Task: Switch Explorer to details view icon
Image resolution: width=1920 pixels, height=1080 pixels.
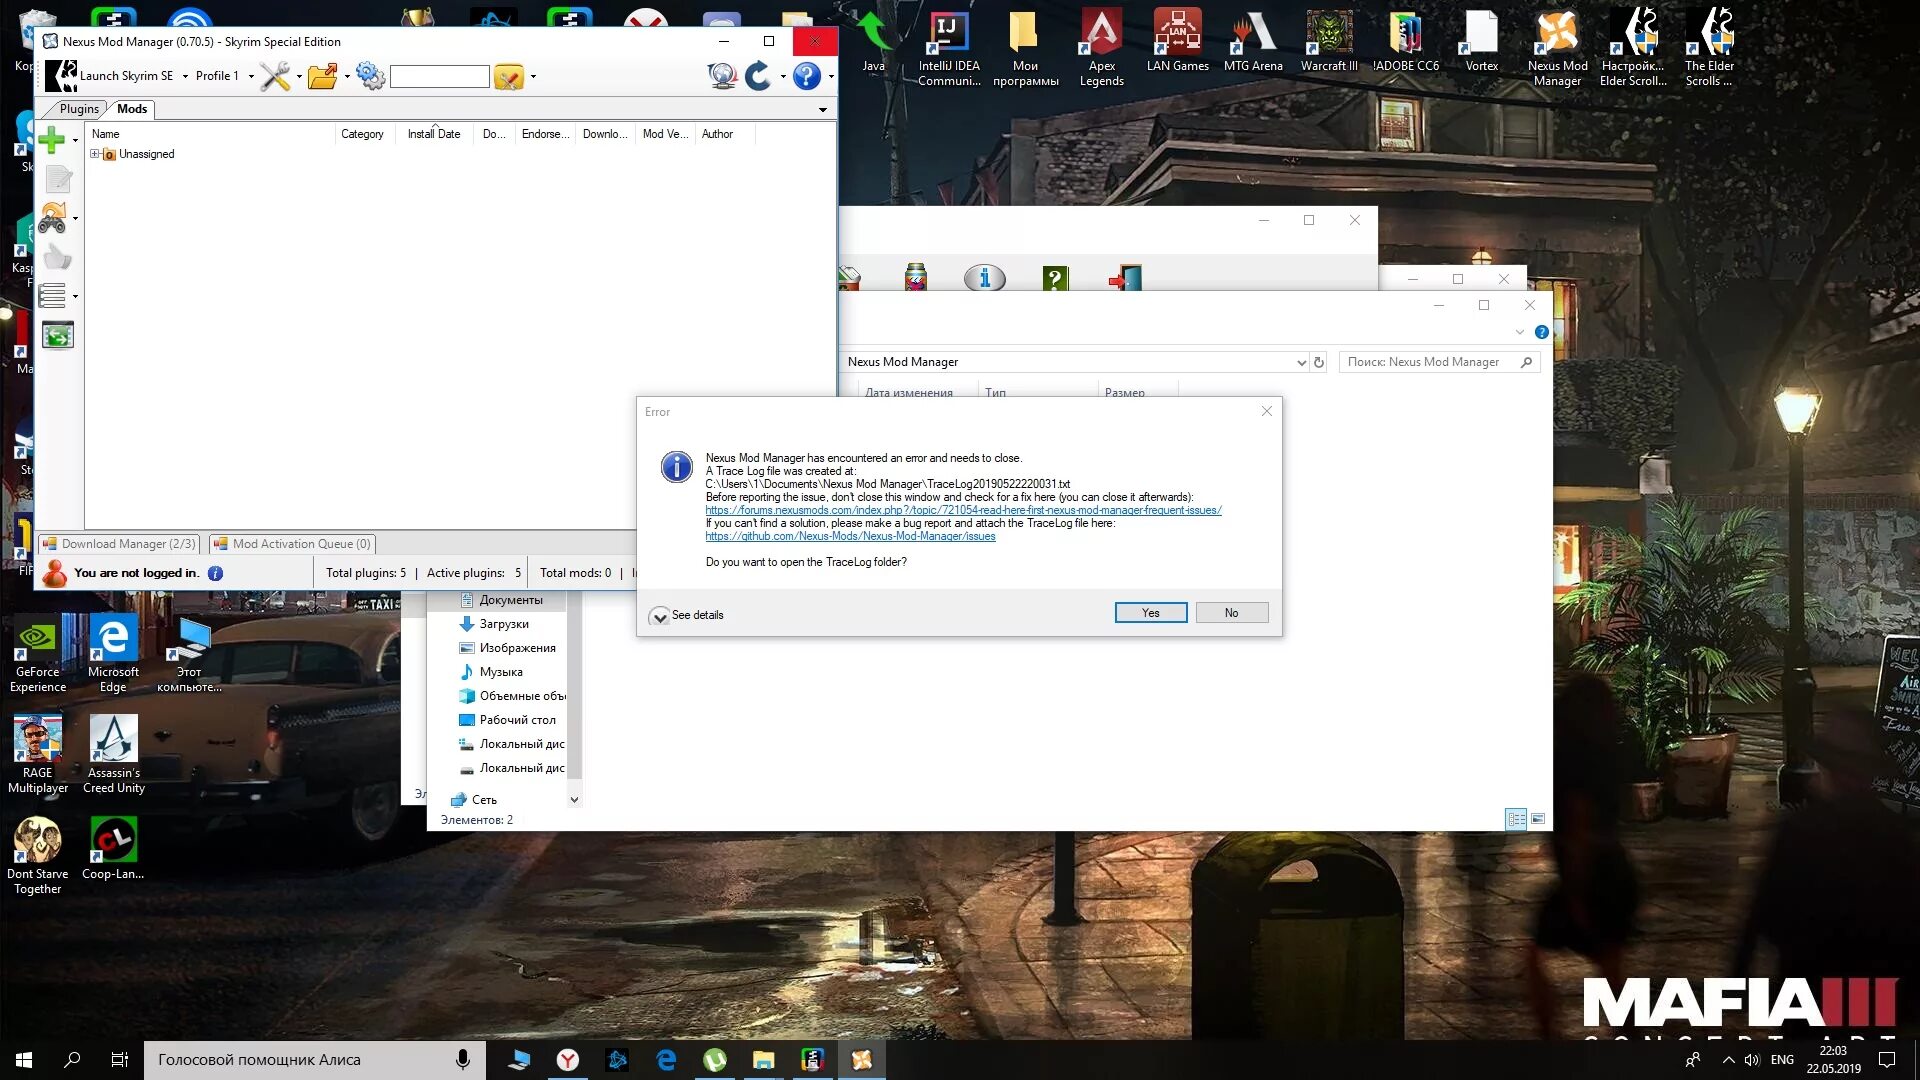Action: (x=1516, y=819)
